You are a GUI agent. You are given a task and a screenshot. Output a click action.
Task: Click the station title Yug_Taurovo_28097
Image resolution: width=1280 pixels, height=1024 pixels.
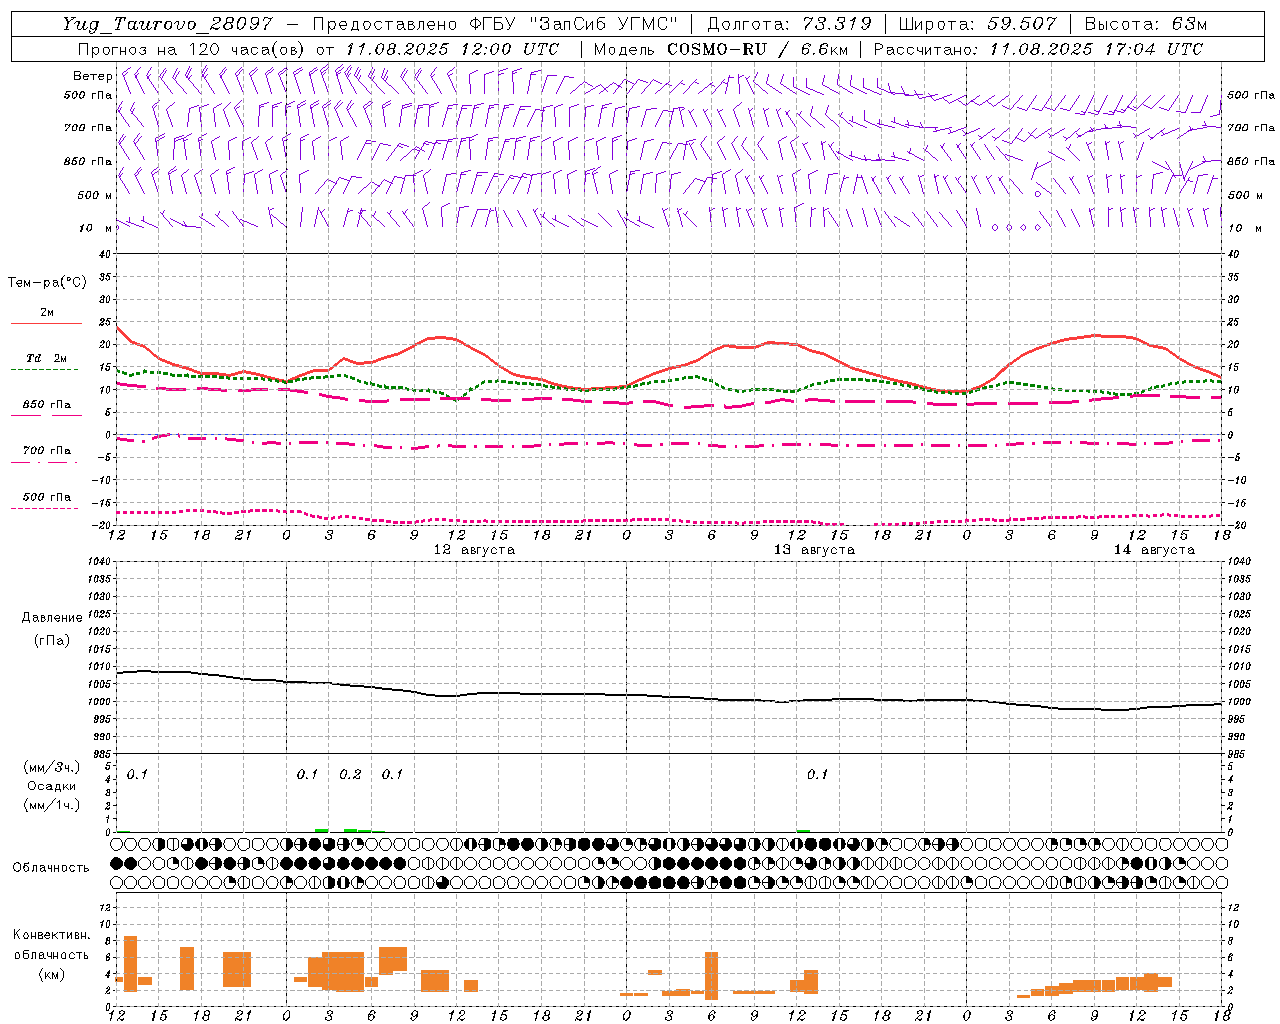[x=167, y=24]
